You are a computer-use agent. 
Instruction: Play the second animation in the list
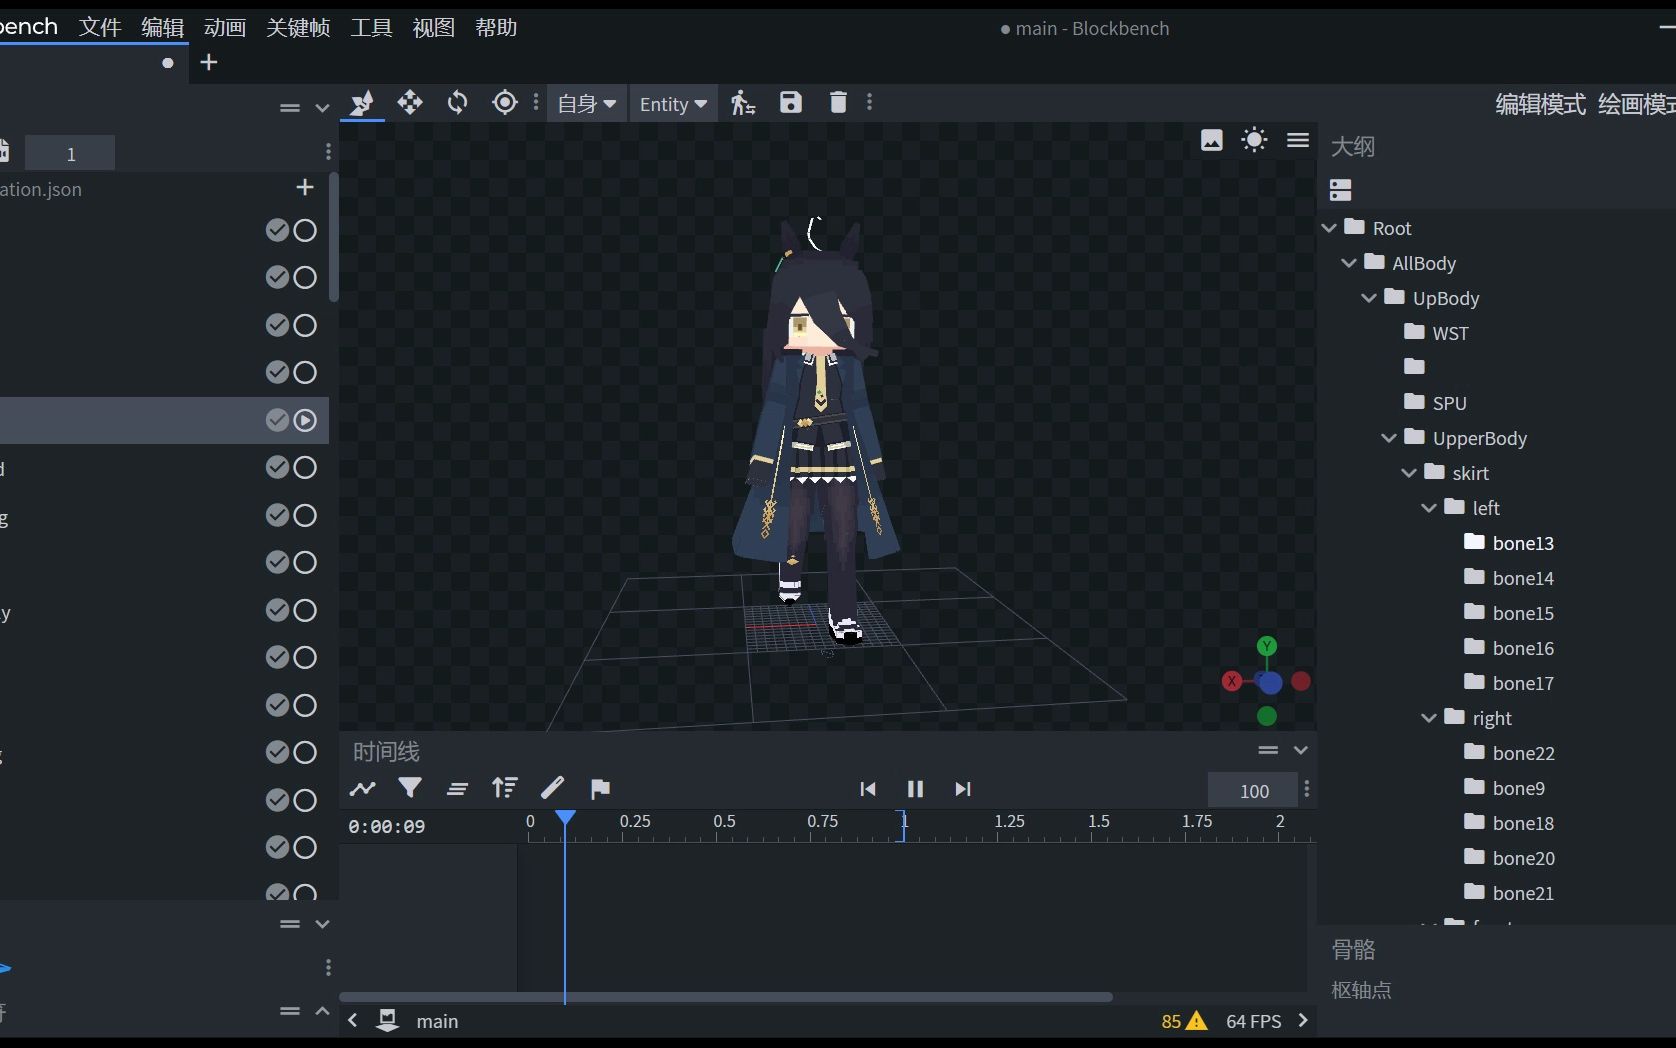[x=306, y=278]
